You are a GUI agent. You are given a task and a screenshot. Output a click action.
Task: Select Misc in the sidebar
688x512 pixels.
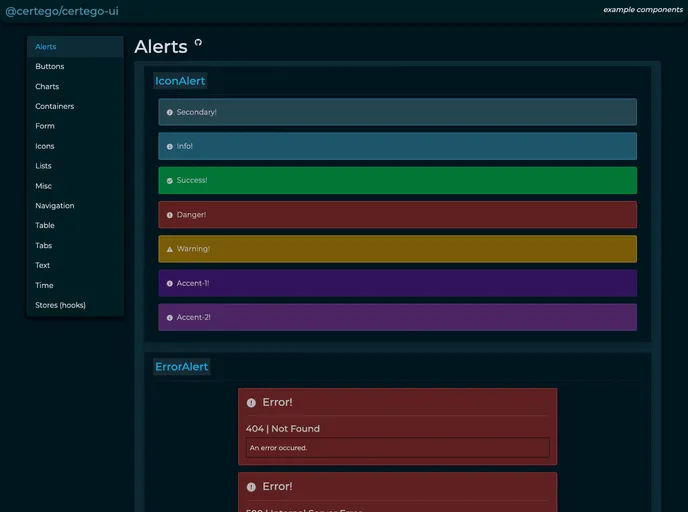(75, 186)
